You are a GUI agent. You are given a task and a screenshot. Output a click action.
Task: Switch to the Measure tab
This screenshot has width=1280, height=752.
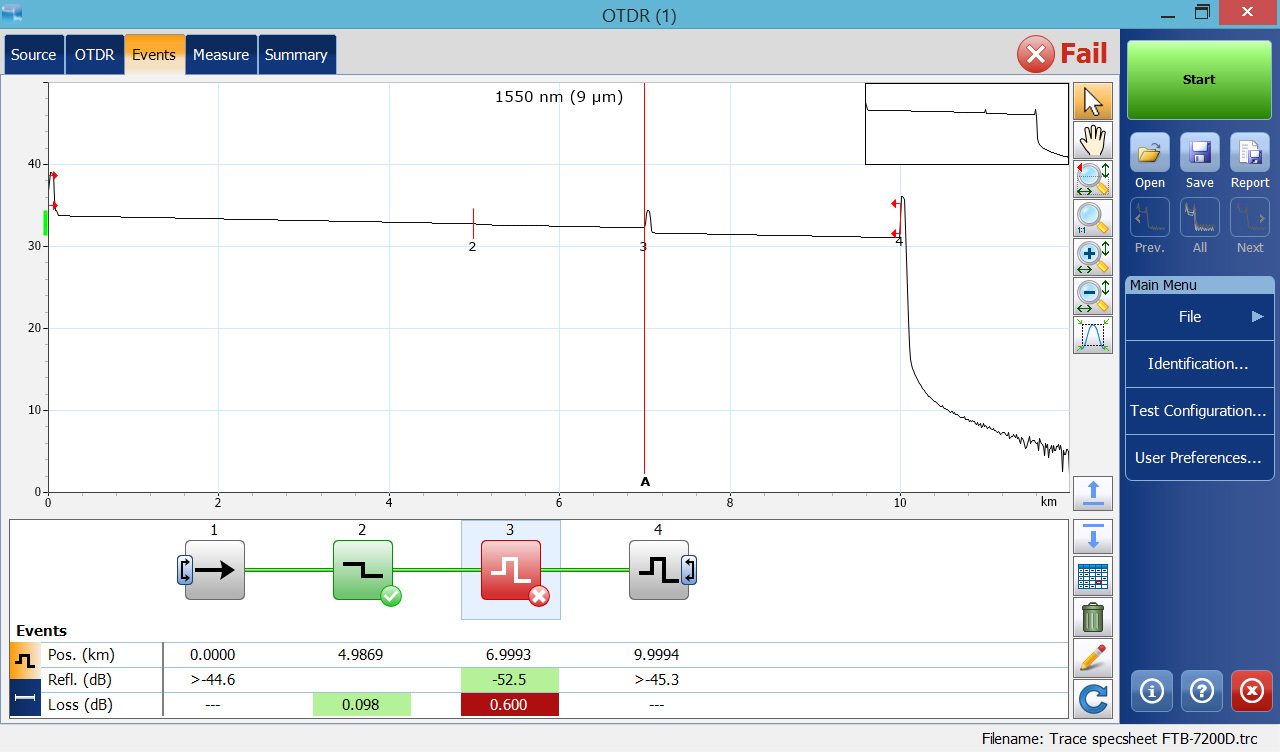(221, 55)
